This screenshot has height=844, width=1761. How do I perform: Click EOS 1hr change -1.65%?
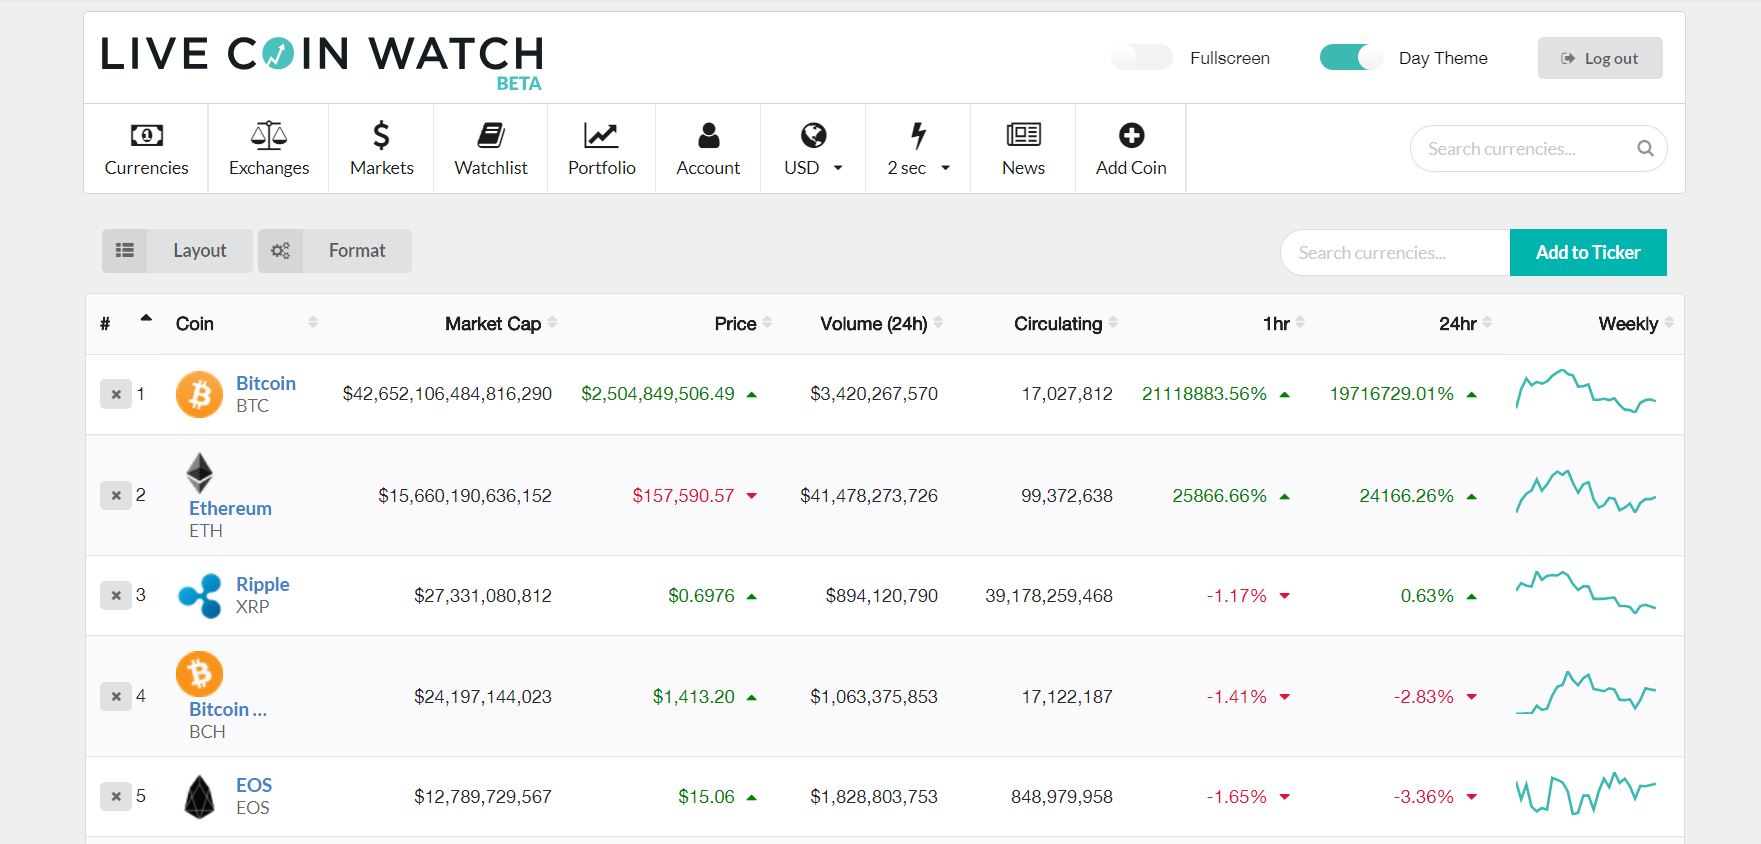(x=1236, y=797)
